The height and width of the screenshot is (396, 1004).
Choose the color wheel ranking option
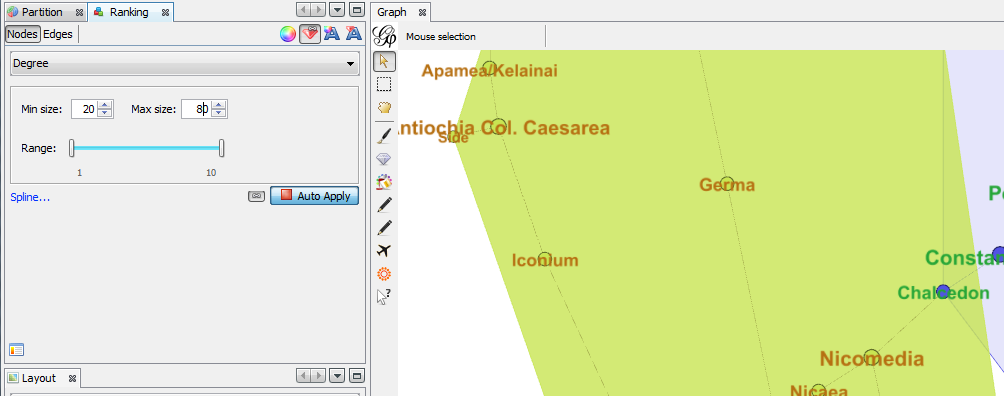[x=288, y=34]
